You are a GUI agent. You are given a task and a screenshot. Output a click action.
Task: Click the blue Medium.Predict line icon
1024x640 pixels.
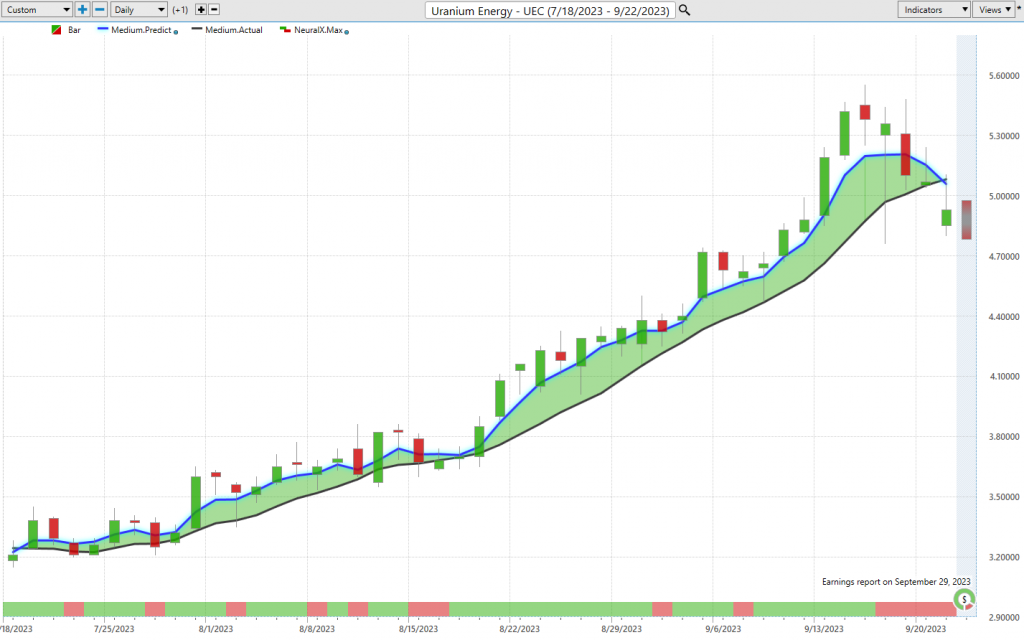click(x=103, y=29)
